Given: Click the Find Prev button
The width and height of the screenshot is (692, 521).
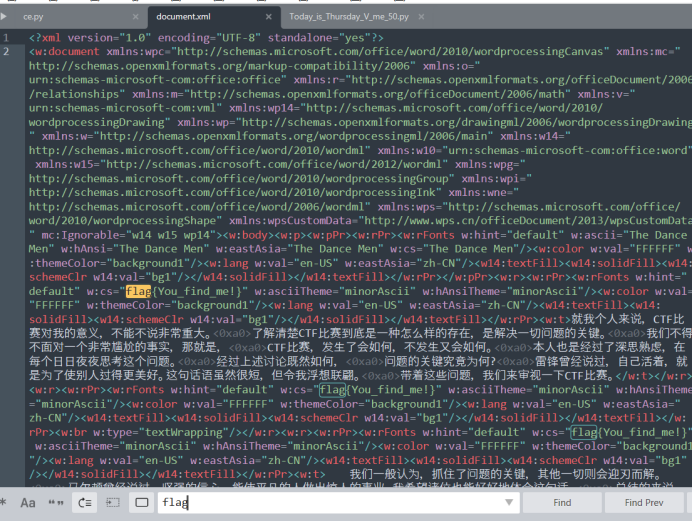Looking at the screenshot, I should [644, 502].
